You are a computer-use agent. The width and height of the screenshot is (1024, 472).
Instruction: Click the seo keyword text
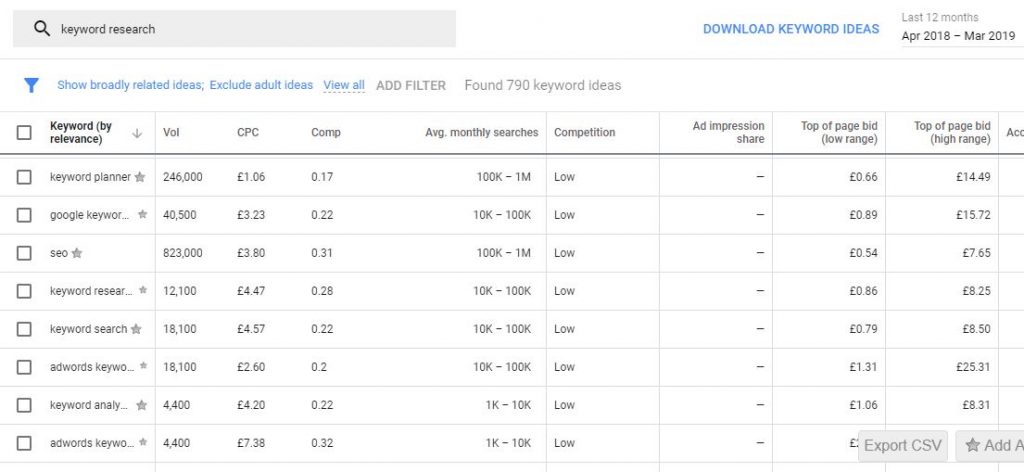click(59, 253)
